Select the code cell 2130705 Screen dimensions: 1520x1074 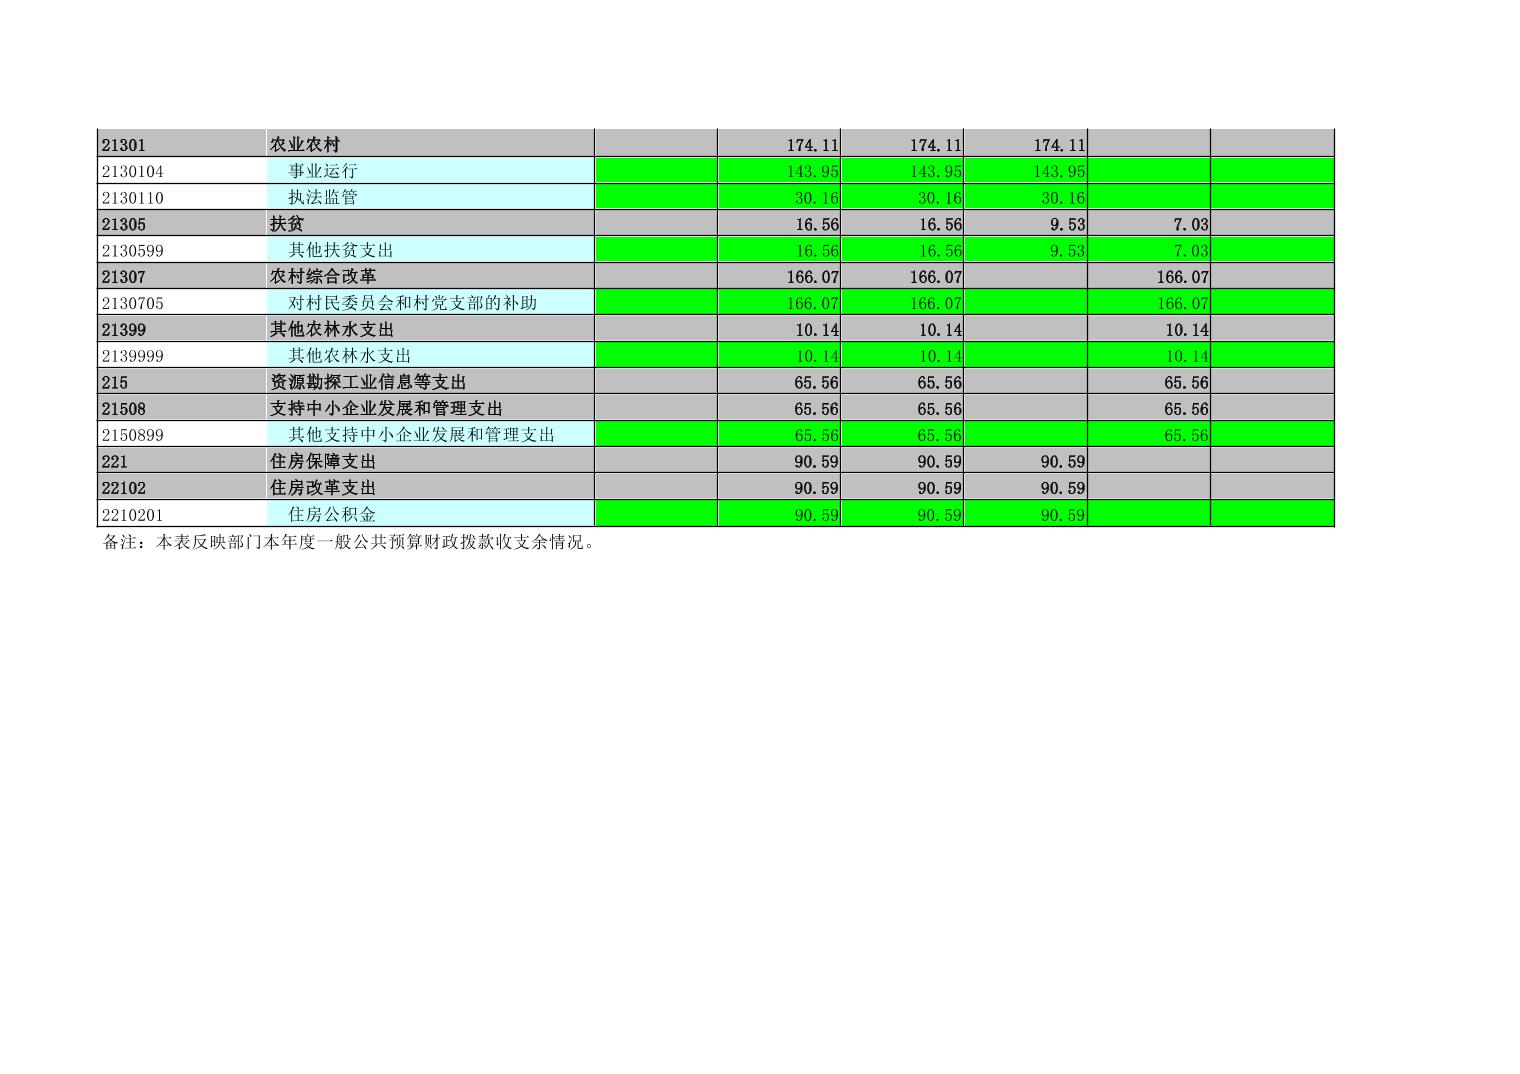pyautogui.click(x=181, y=303)
